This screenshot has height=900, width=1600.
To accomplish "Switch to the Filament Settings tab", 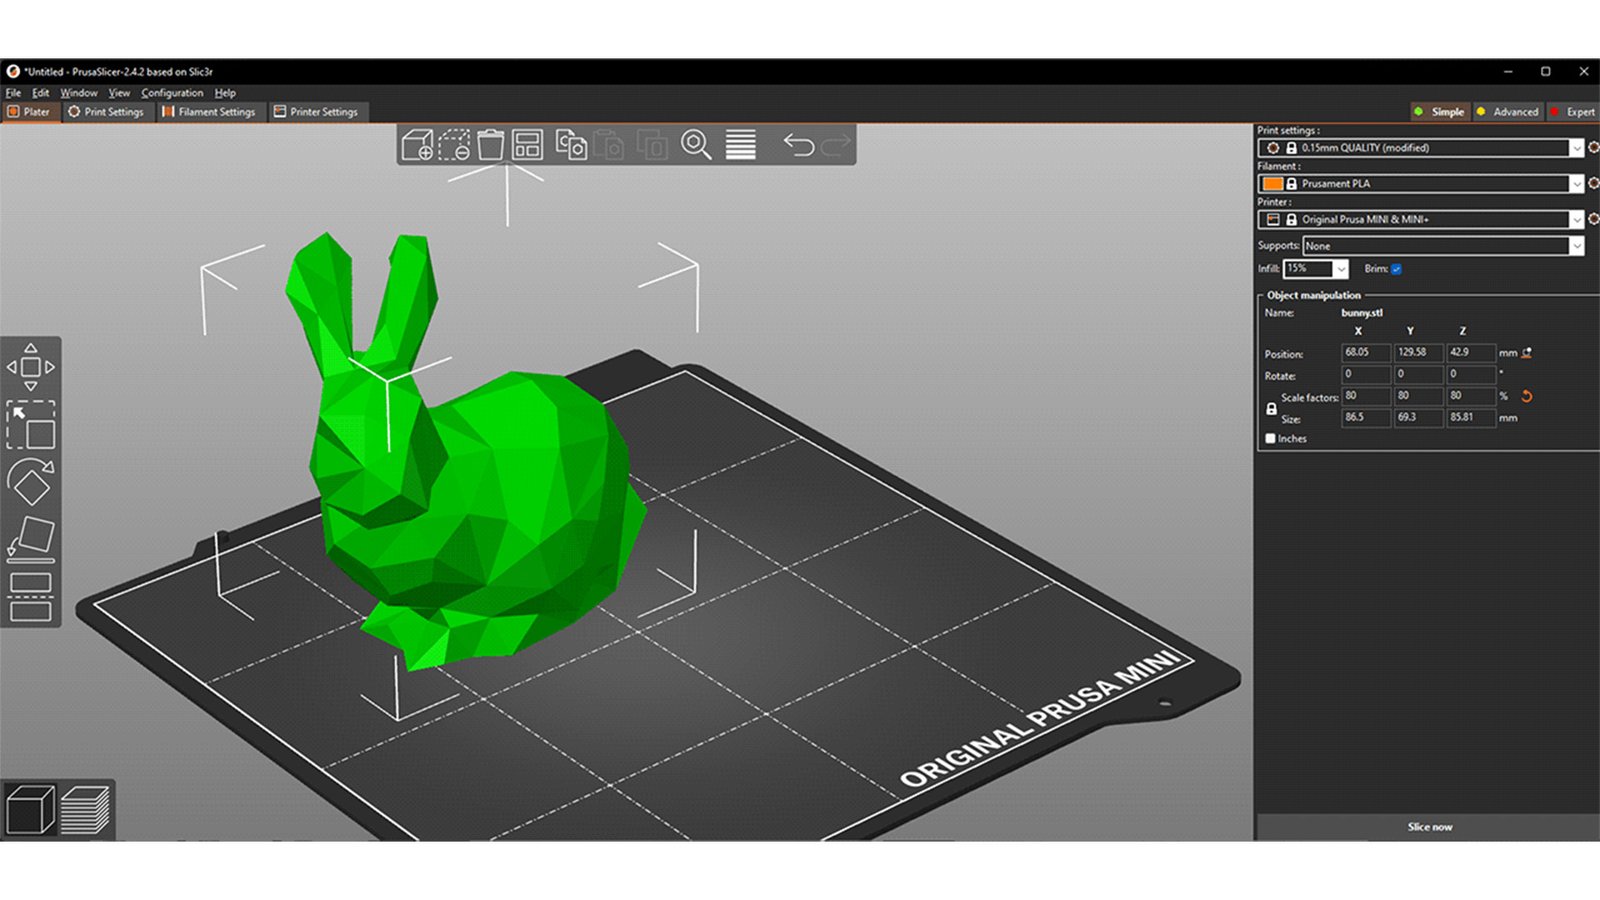I will tap(209, 112).
